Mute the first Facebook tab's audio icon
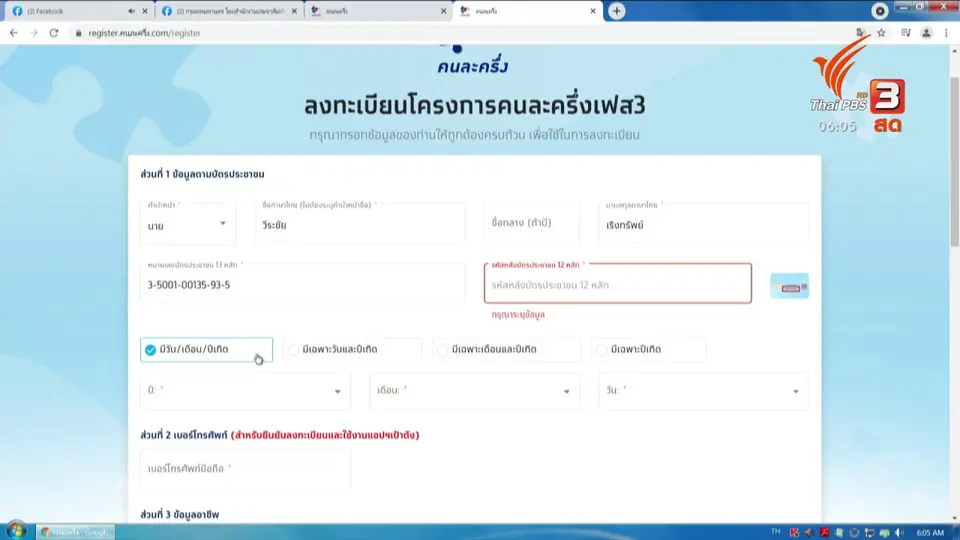This screenshot has width=960, height=540. point(131,11)
